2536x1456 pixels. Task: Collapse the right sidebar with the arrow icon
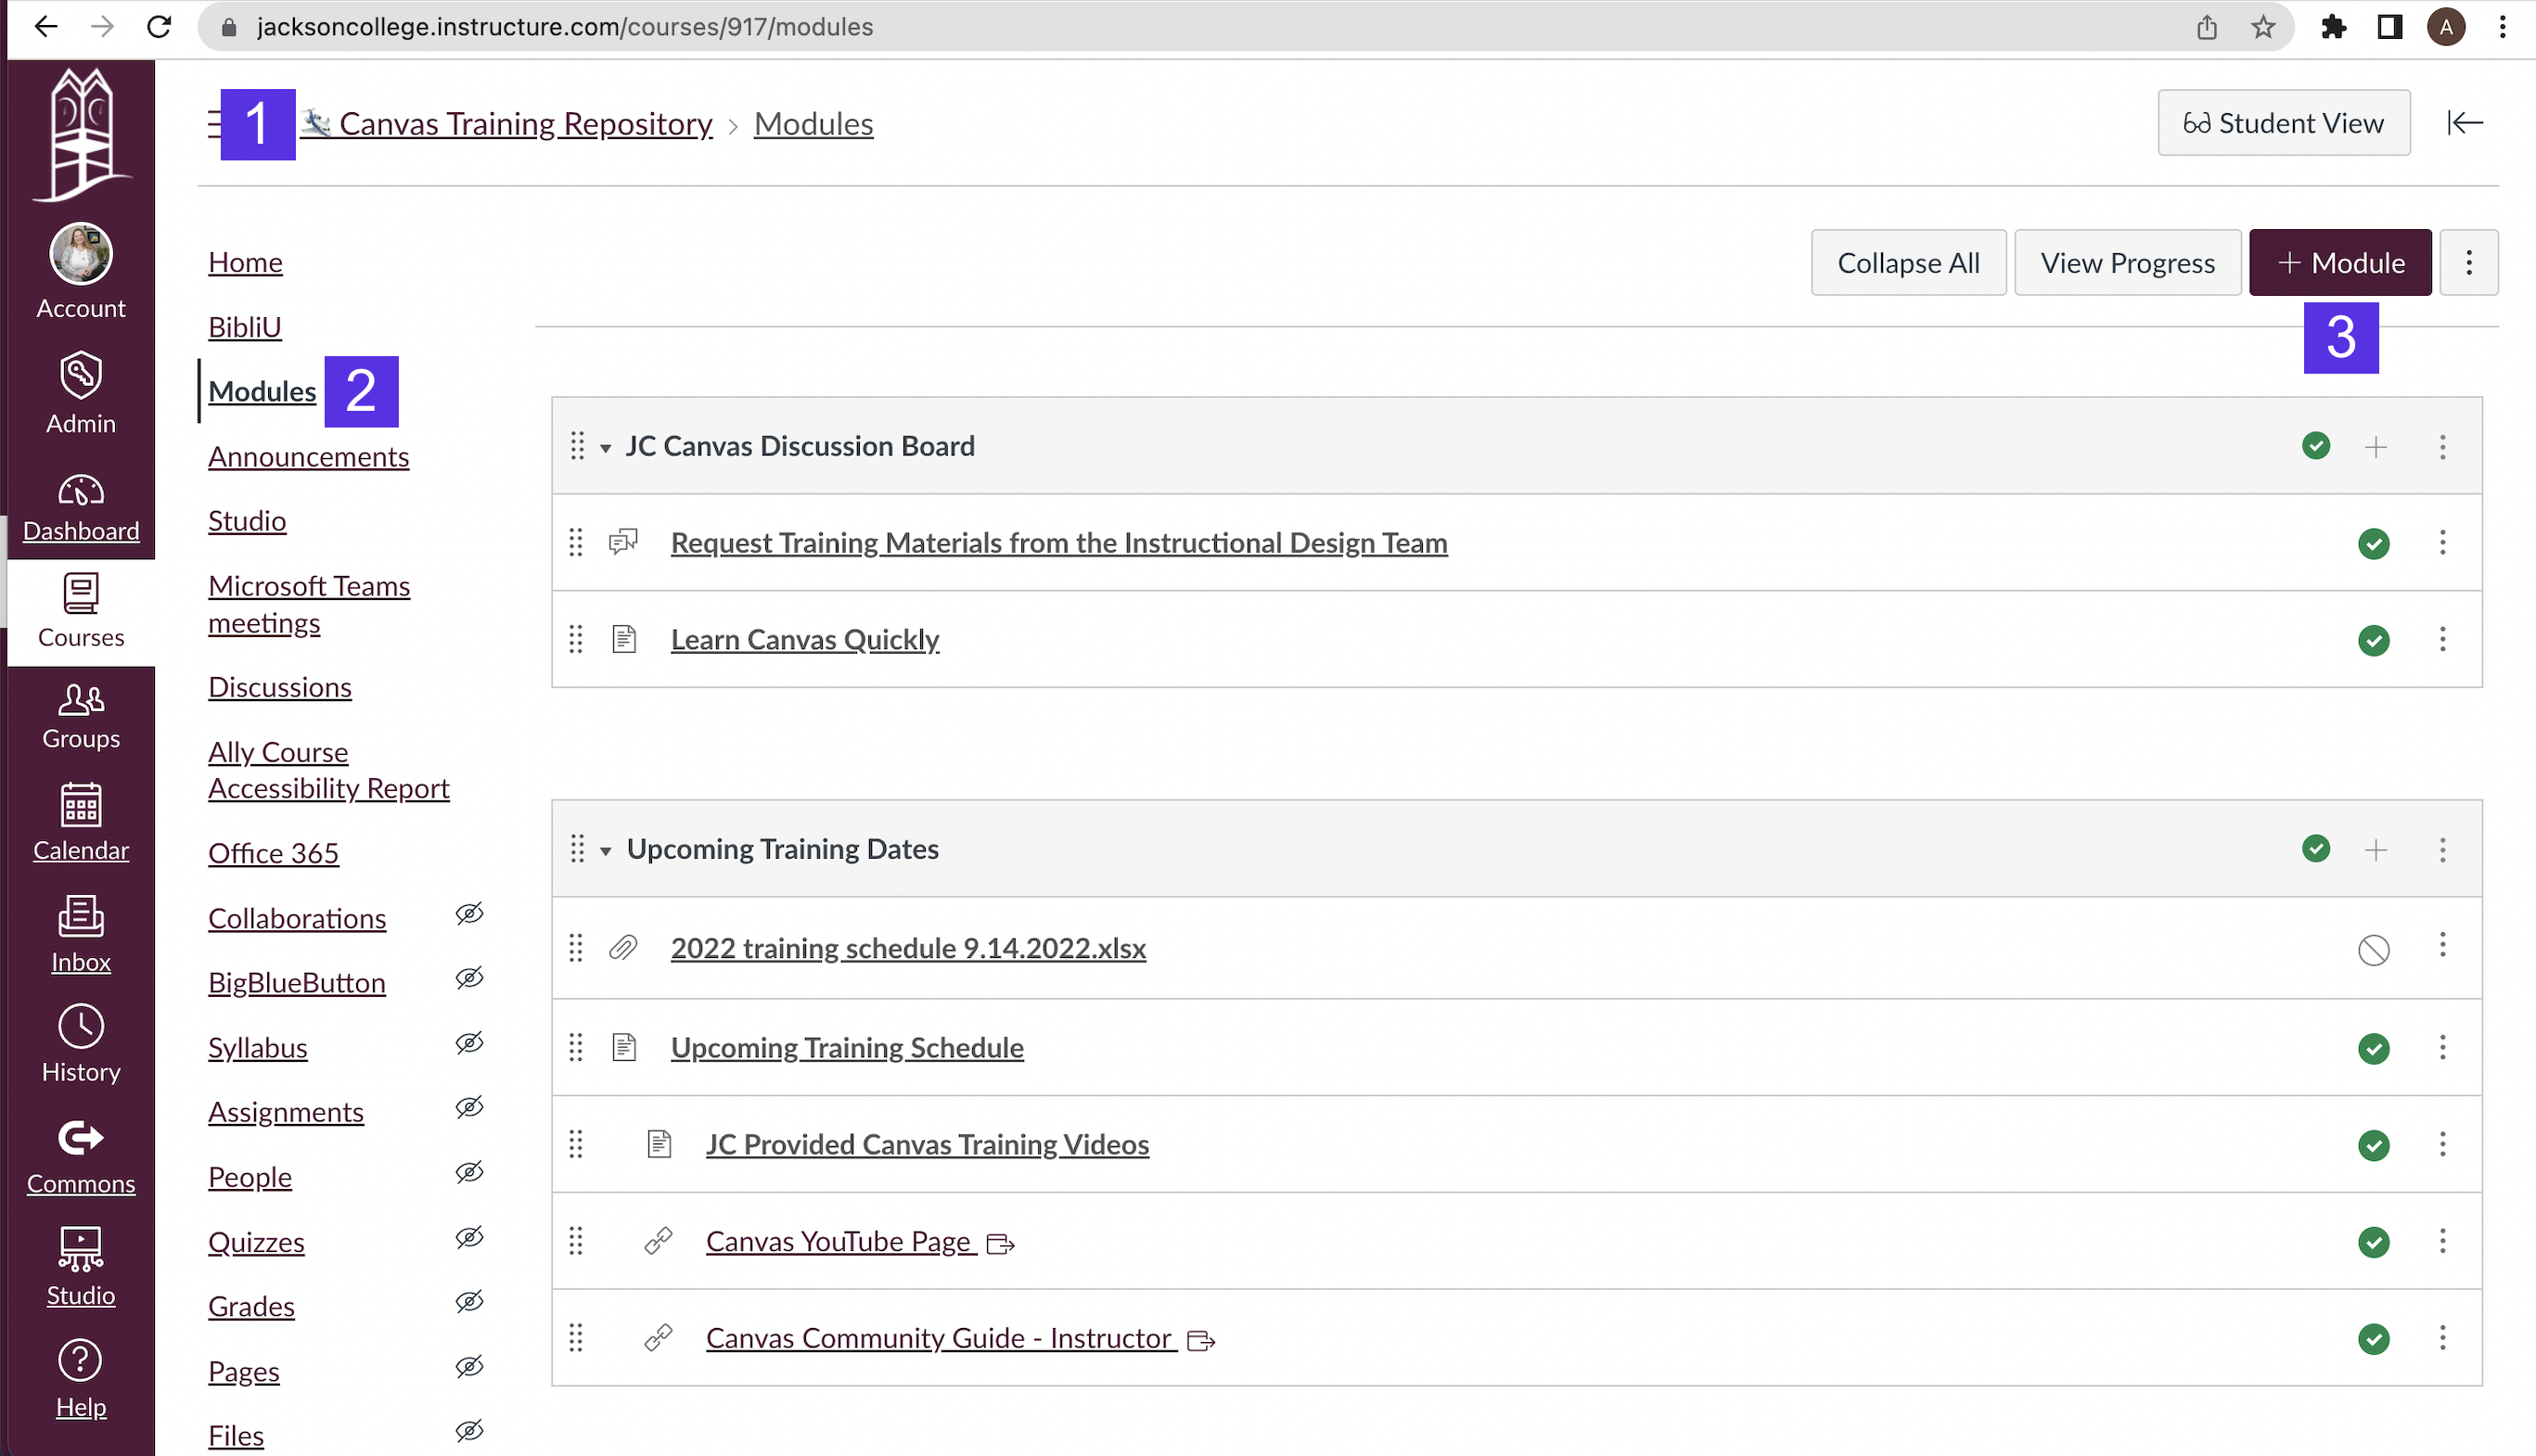[x=2465, y=123]
